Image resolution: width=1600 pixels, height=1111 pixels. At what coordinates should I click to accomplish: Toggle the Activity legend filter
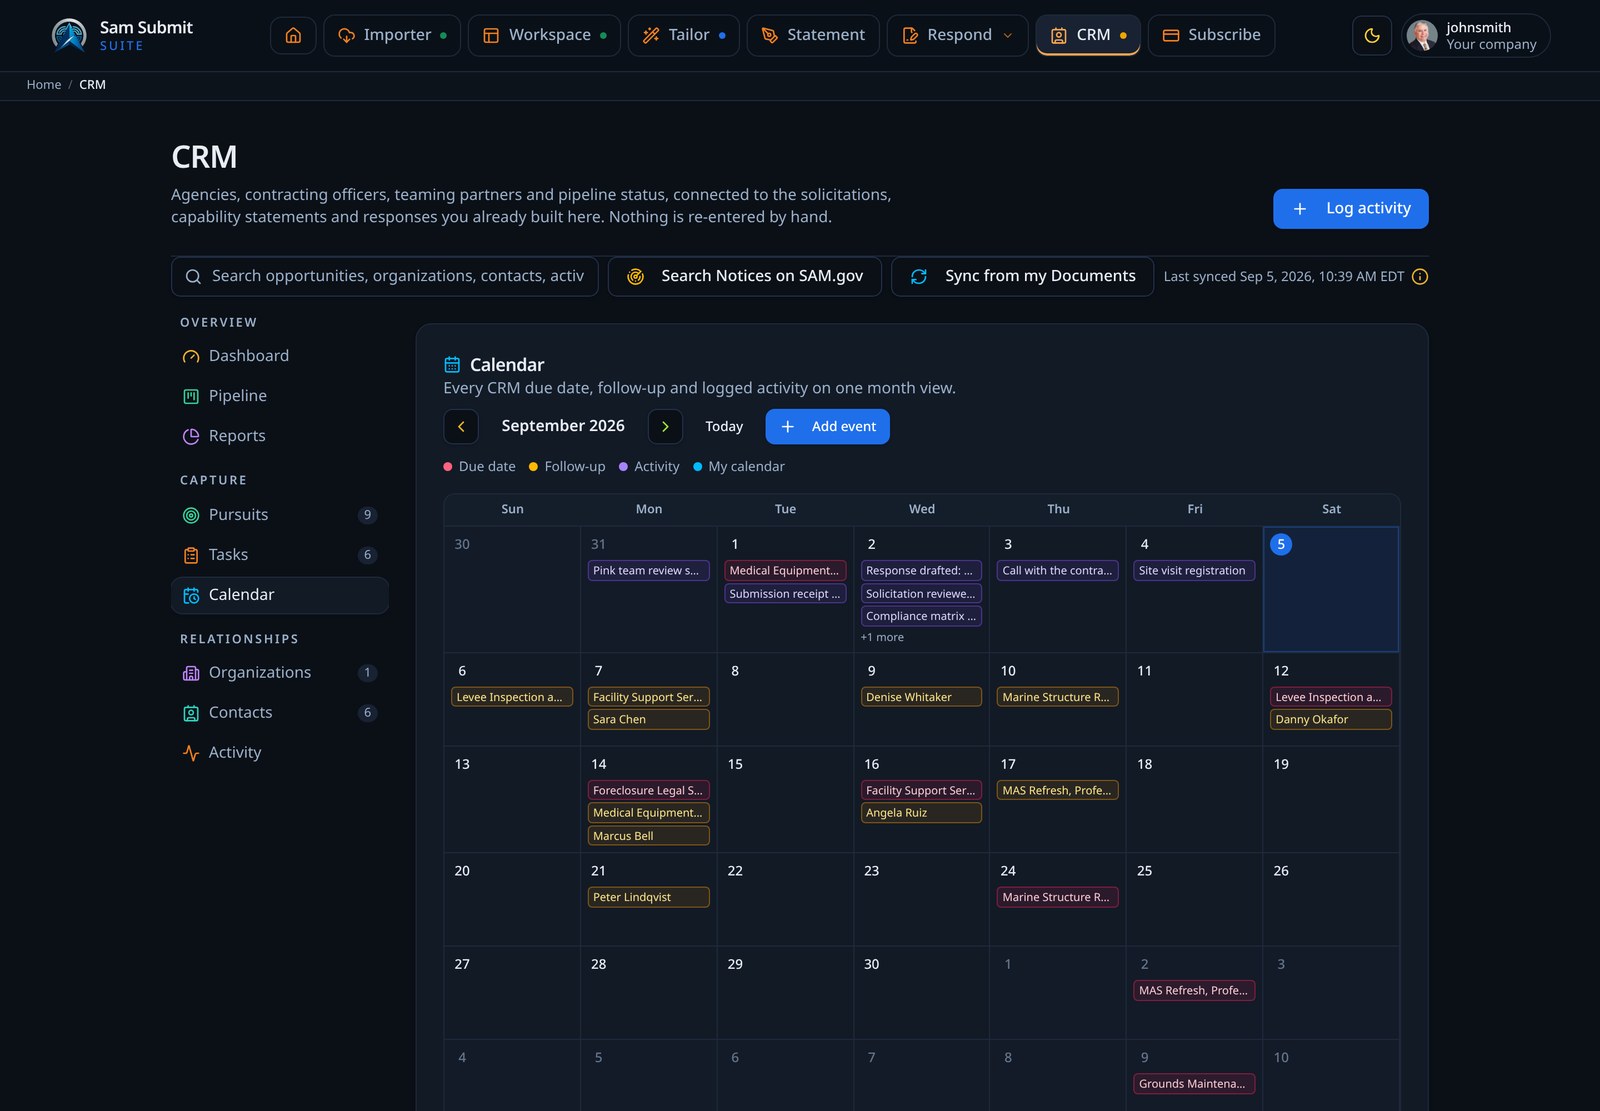[649, 467]
